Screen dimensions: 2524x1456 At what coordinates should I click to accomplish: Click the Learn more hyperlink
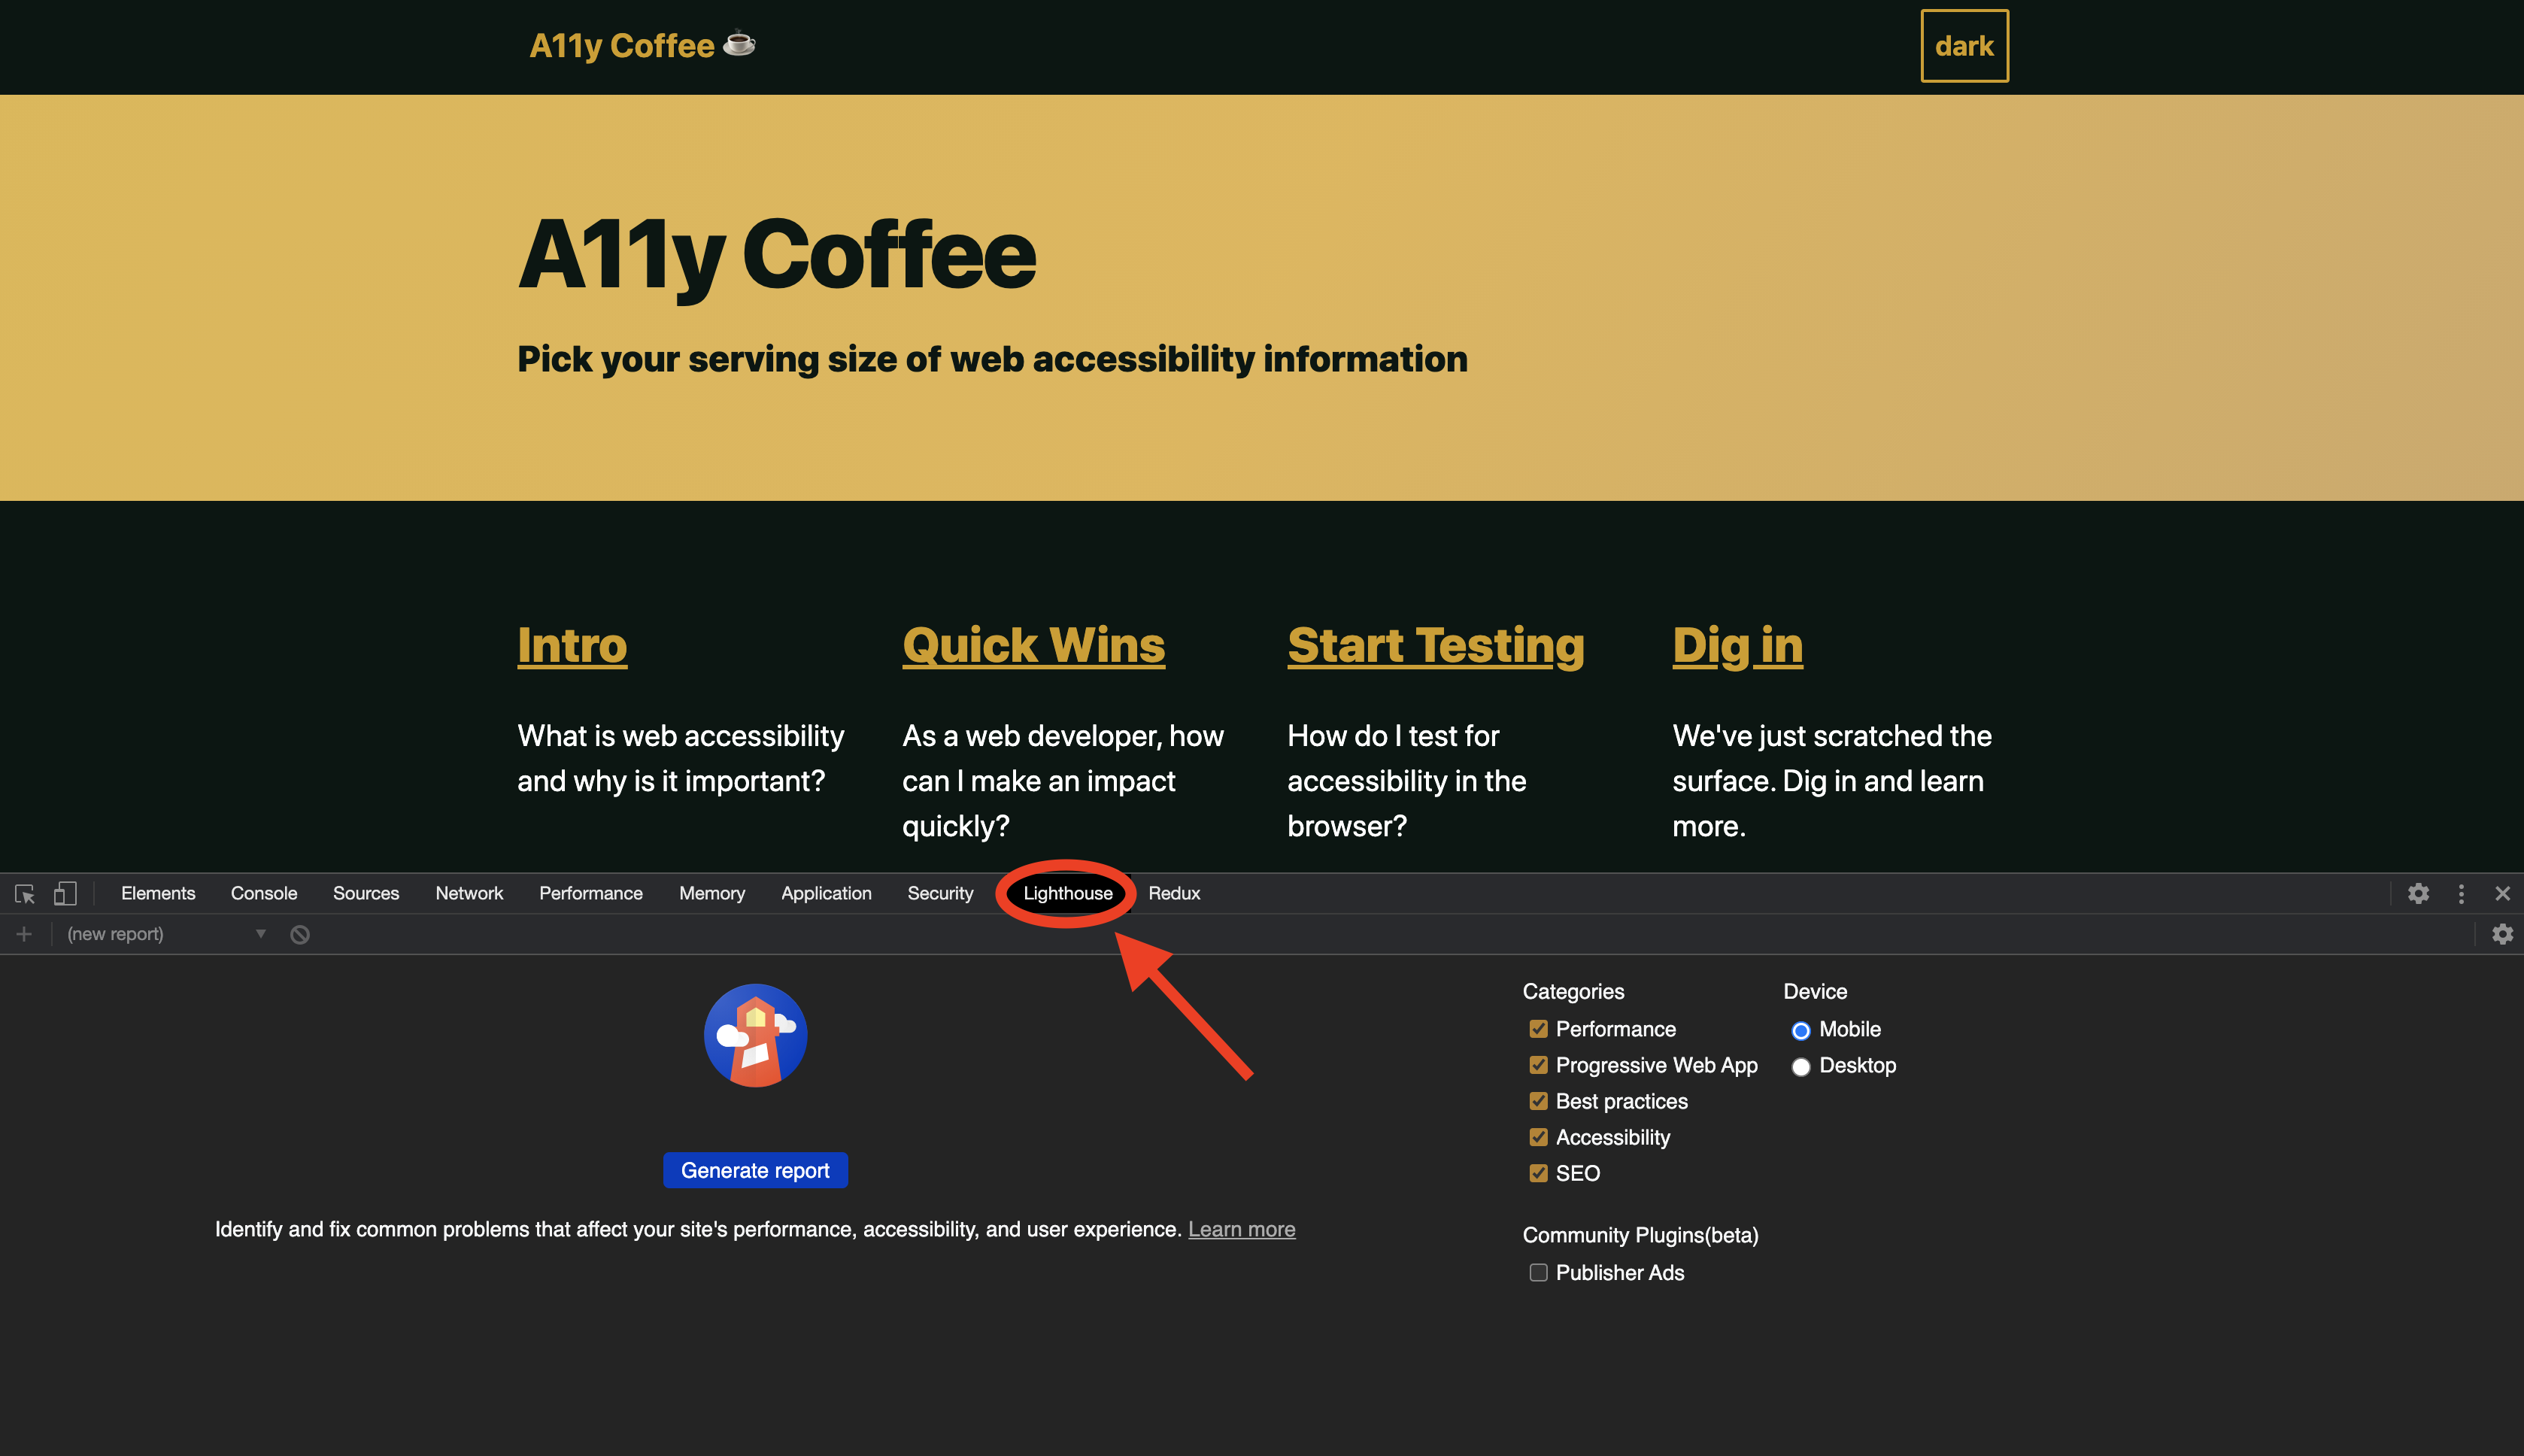tap(1241, 1229)
